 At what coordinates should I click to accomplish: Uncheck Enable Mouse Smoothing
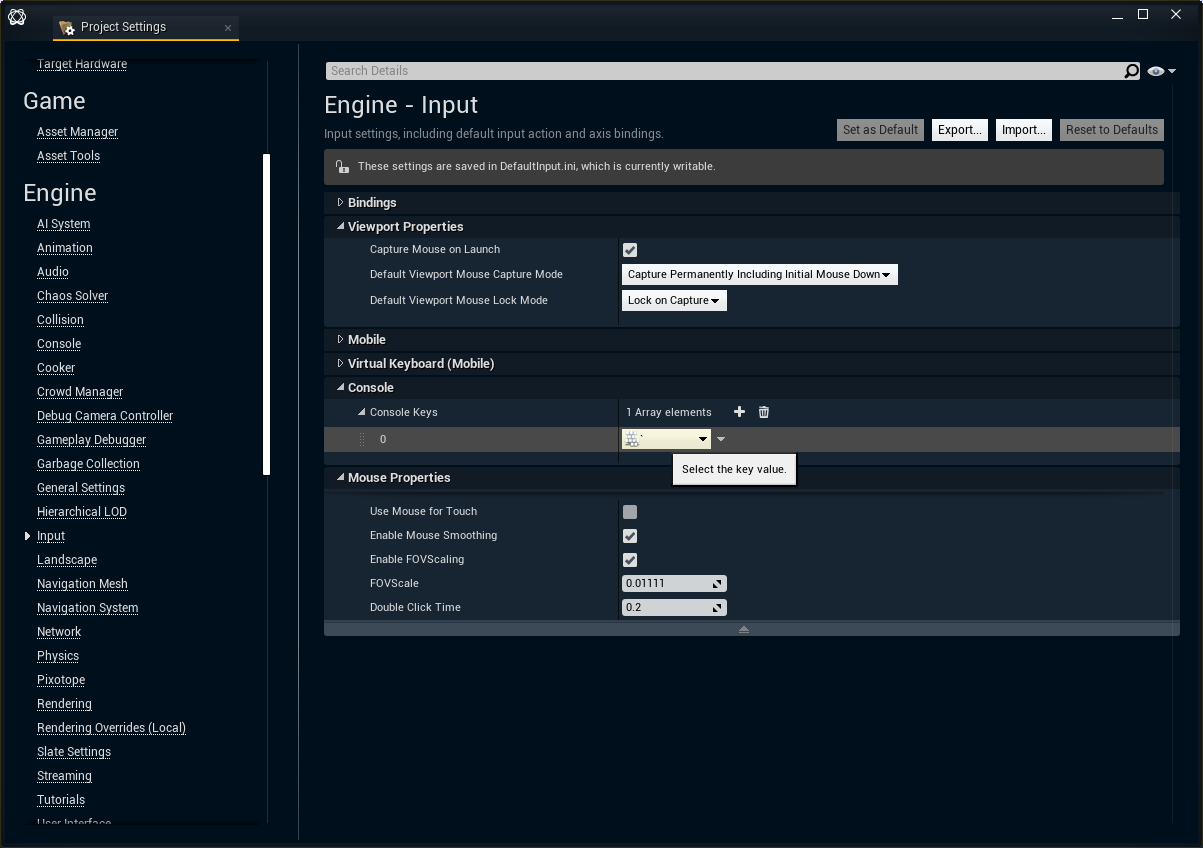click(630, 536)
